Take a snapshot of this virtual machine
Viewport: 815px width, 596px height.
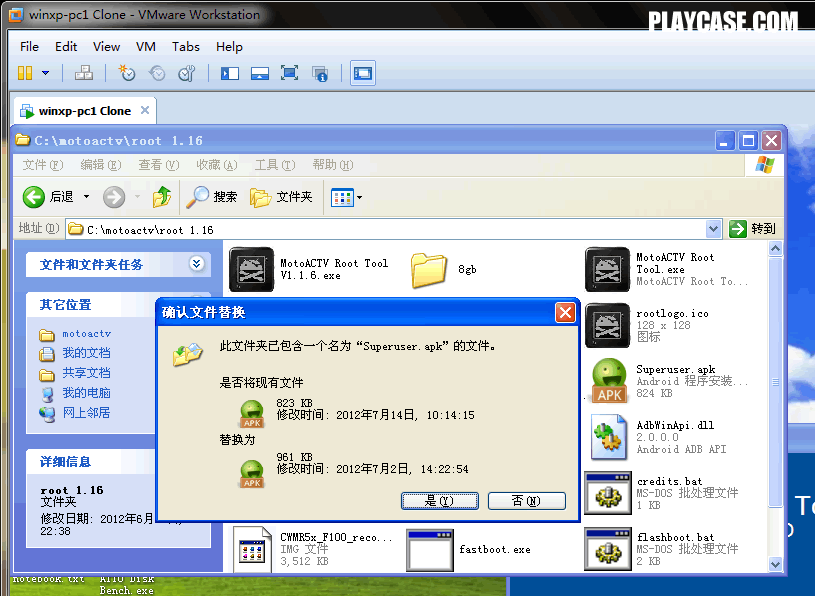point(127,73)
